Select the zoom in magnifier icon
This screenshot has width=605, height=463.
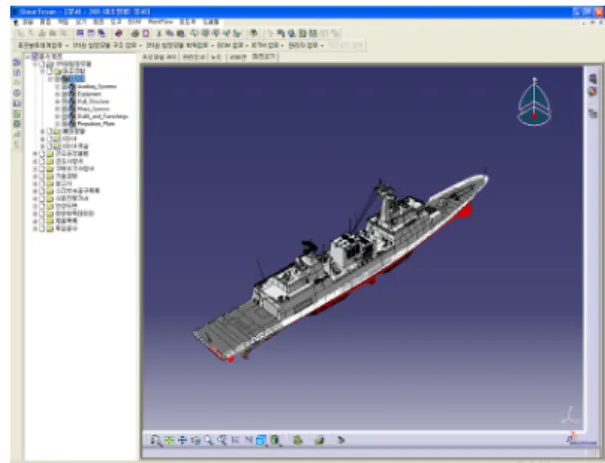tap(209, 440)
